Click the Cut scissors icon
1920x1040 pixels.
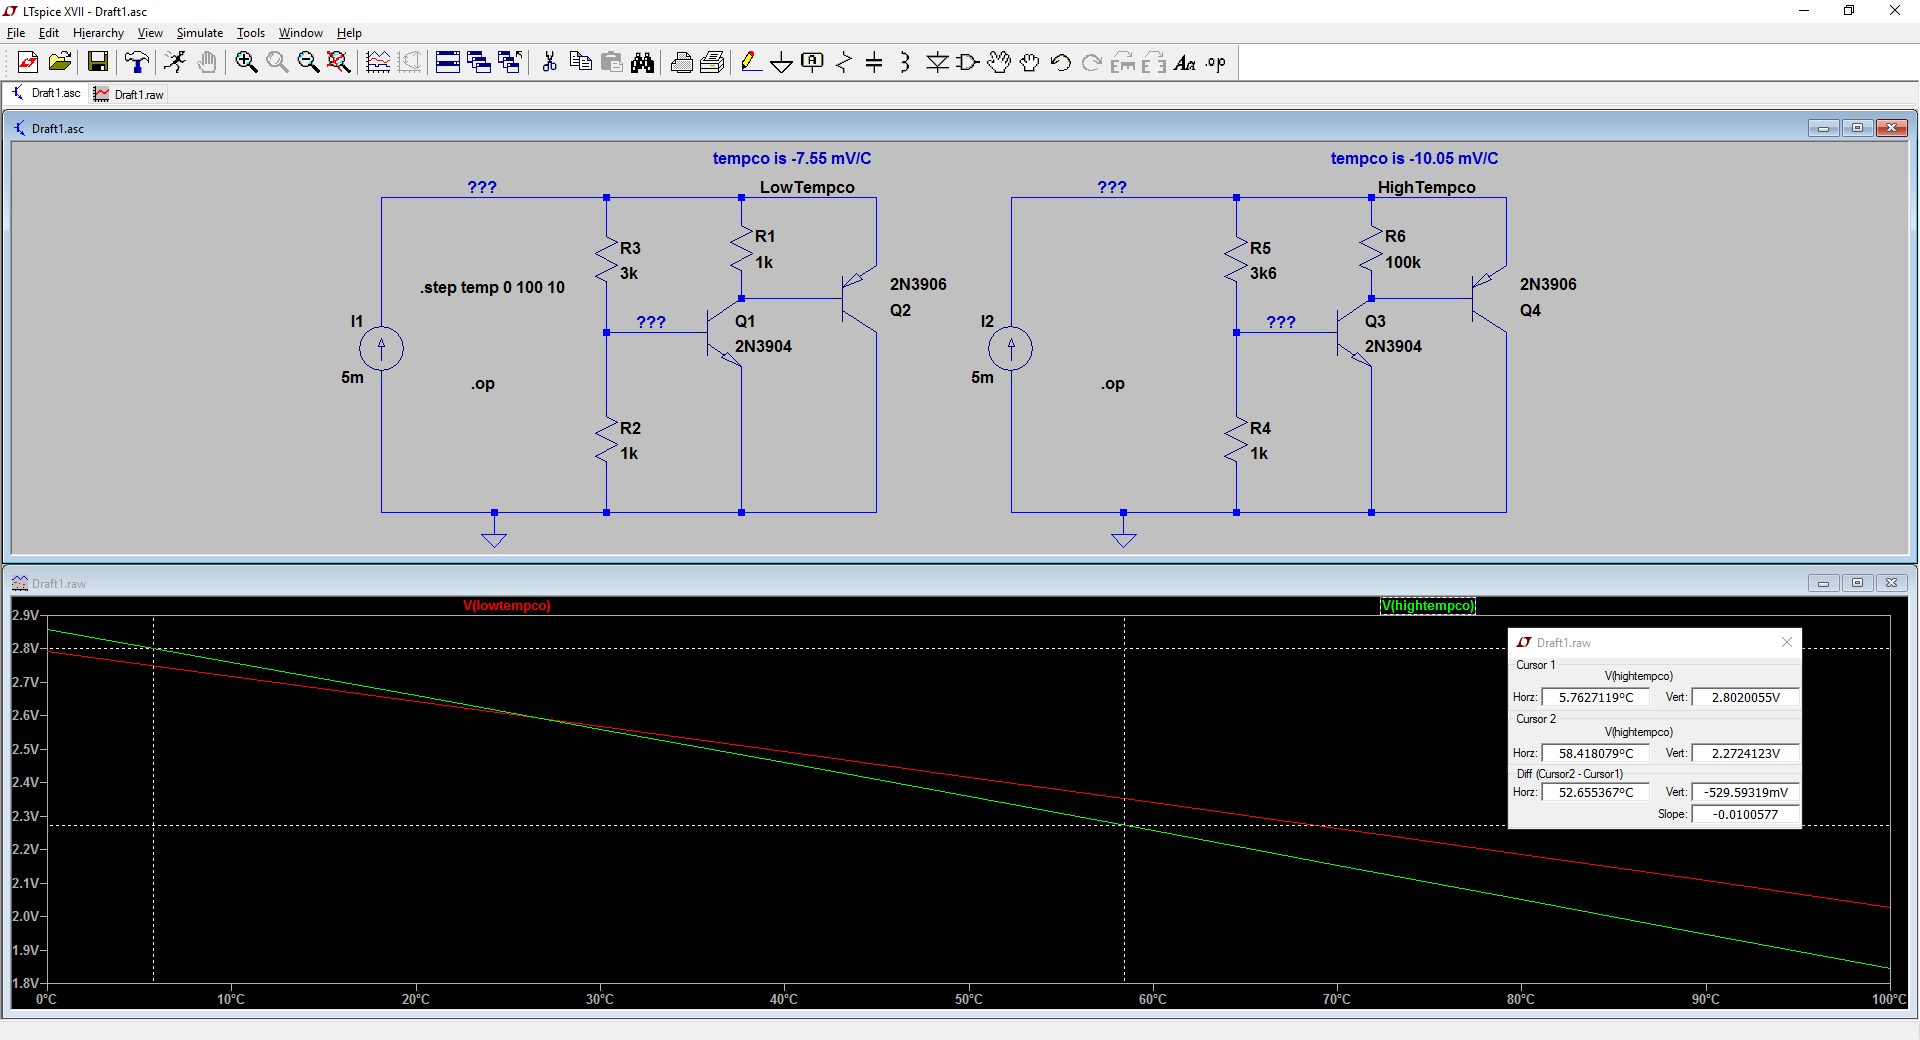pyautogui.click(x=549, y=62)
